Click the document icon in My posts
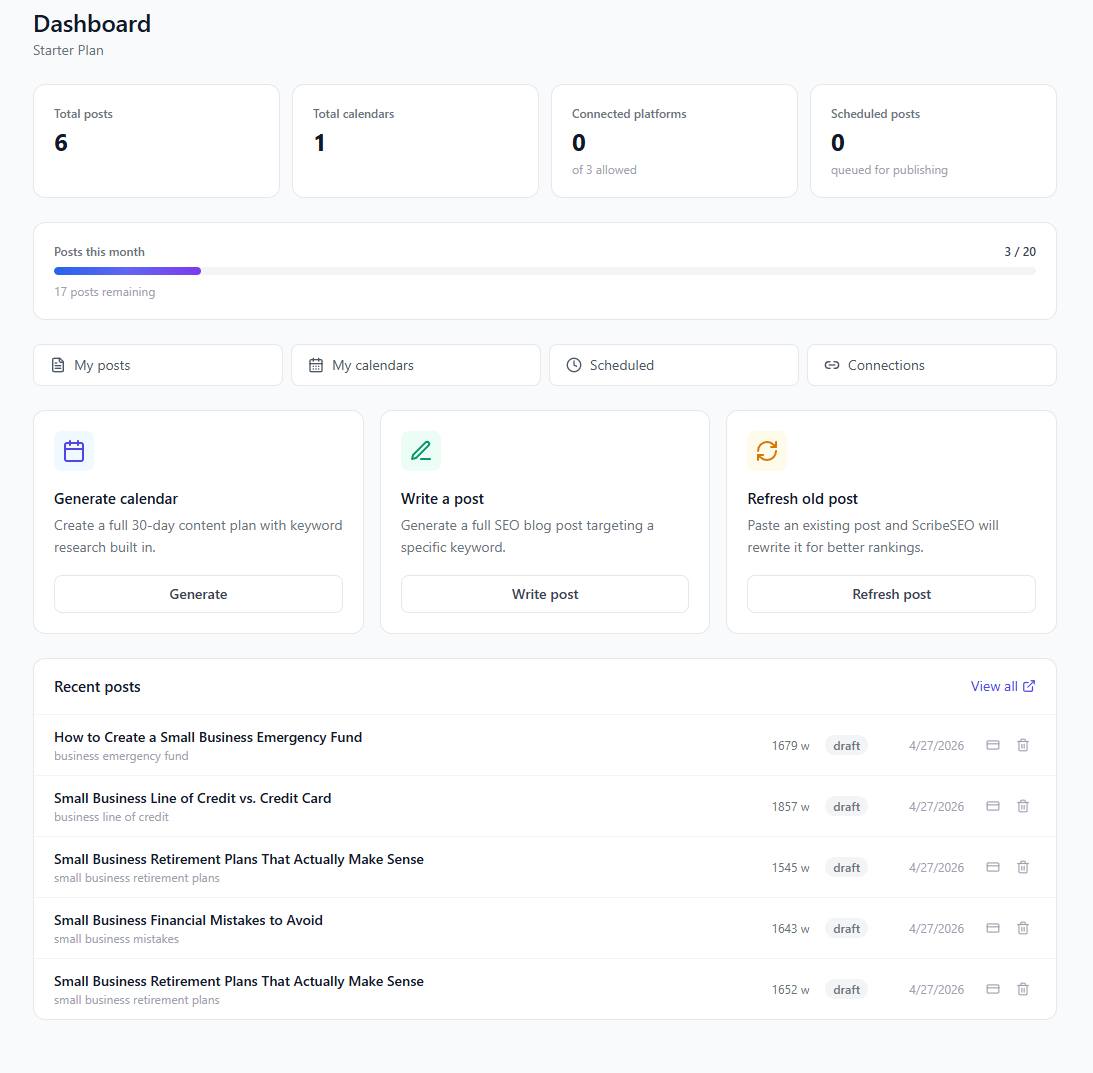 coord(59,365)
